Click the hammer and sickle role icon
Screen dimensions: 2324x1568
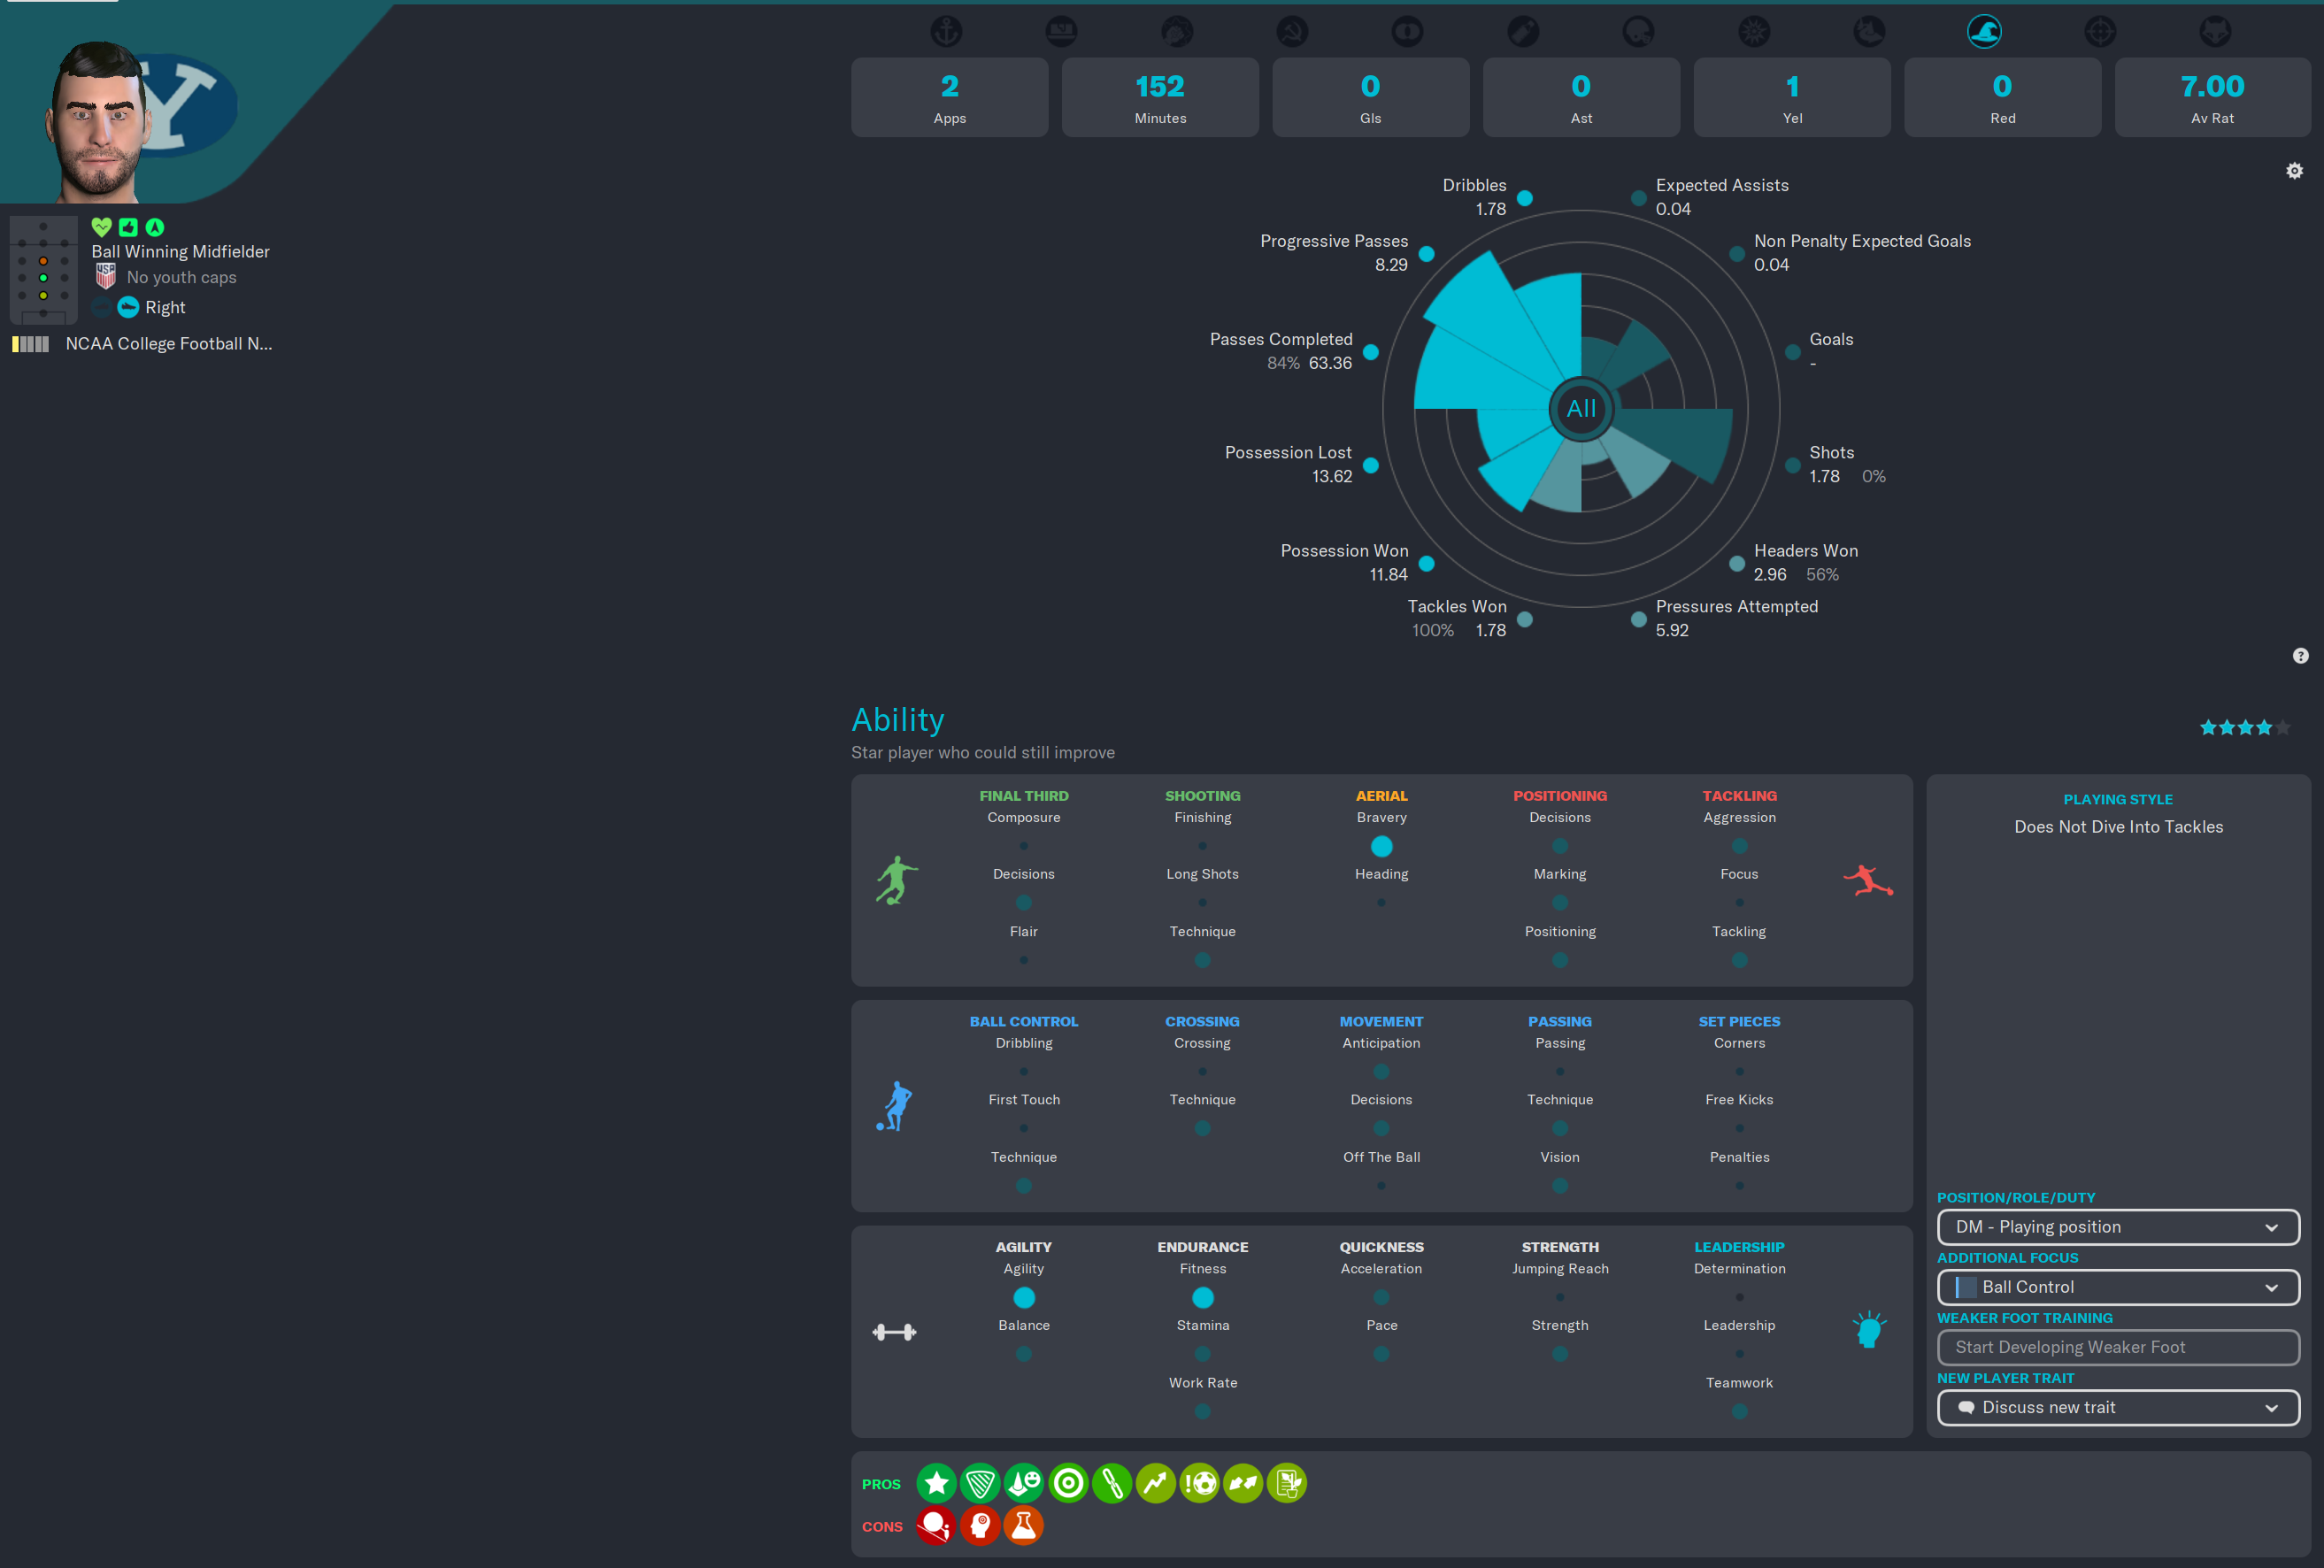[x=1292, y=31]
